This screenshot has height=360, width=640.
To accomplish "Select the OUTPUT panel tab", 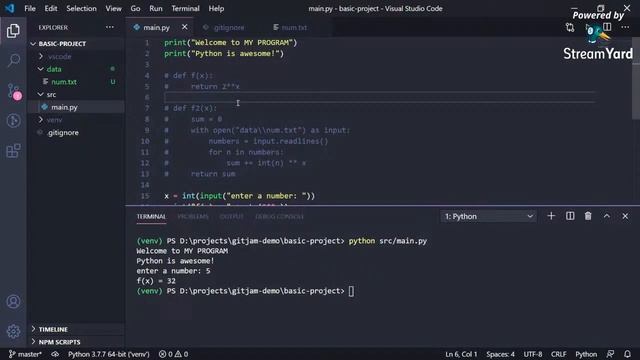I will click(231, 216).
